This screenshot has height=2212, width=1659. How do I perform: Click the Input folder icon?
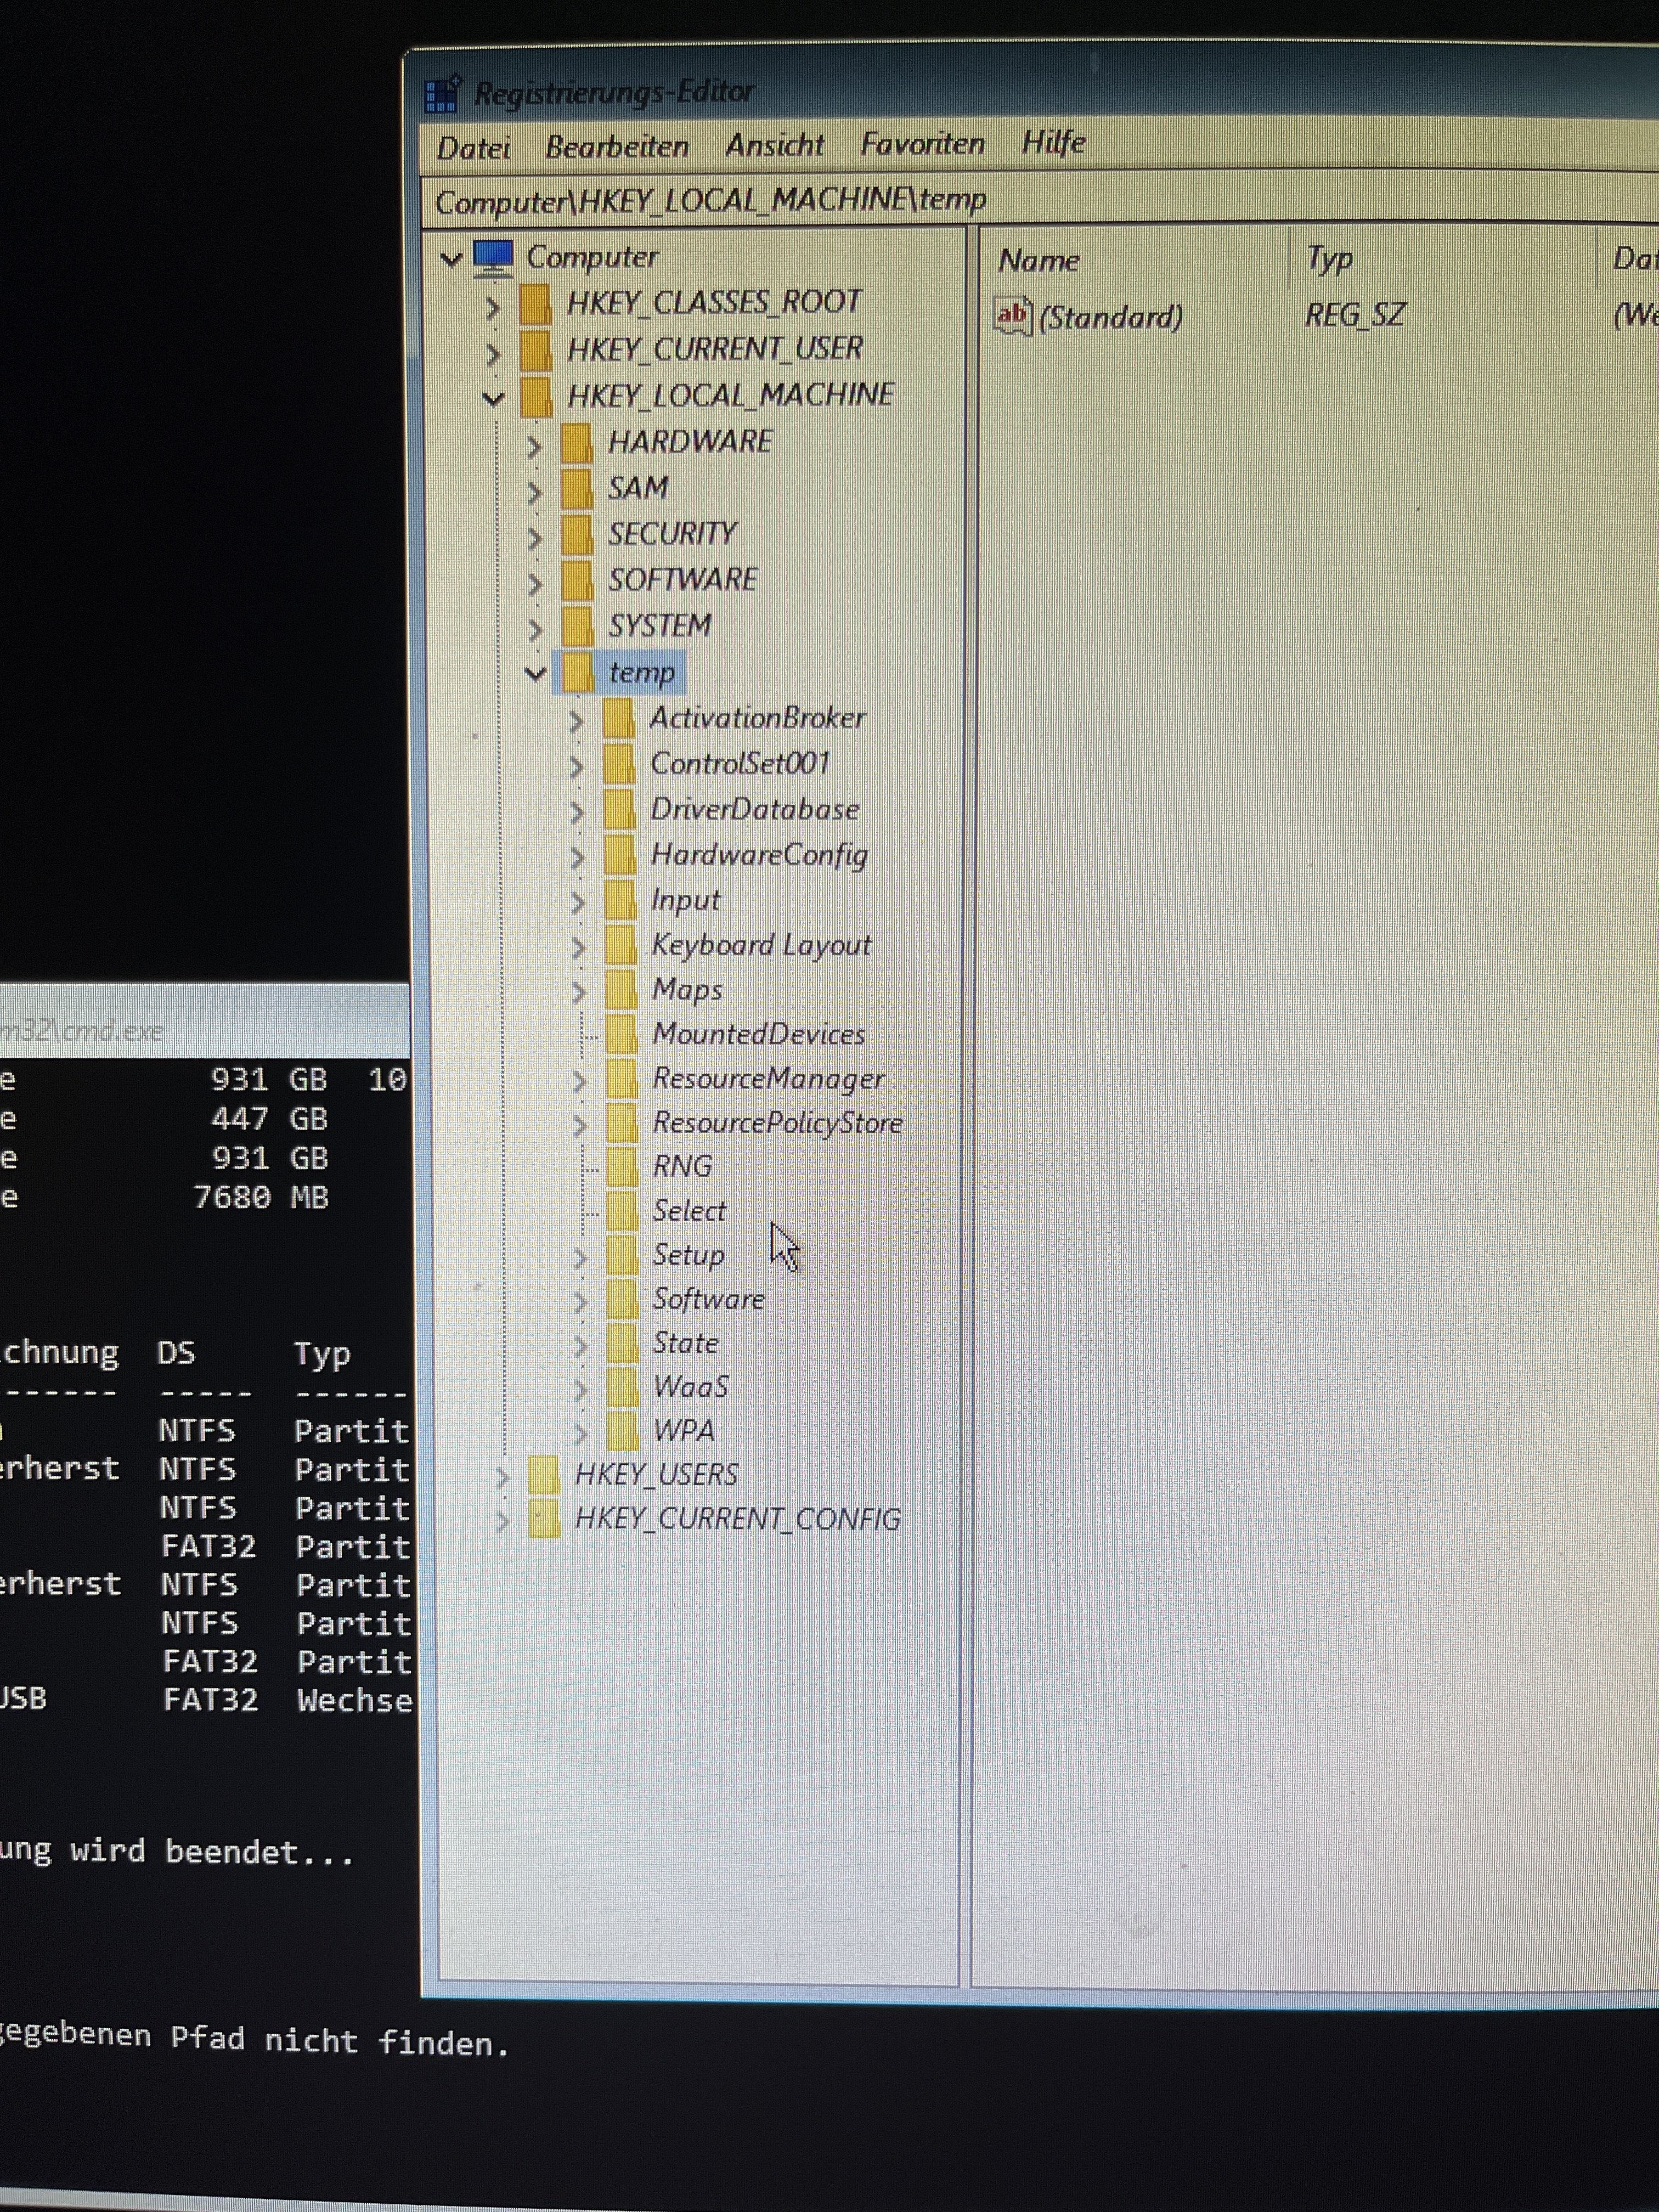click(x=621, y=901)
